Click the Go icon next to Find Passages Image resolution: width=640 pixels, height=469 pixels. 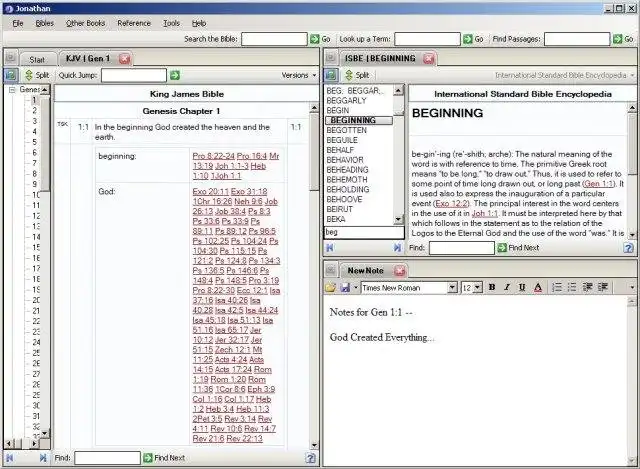[618, 39]
